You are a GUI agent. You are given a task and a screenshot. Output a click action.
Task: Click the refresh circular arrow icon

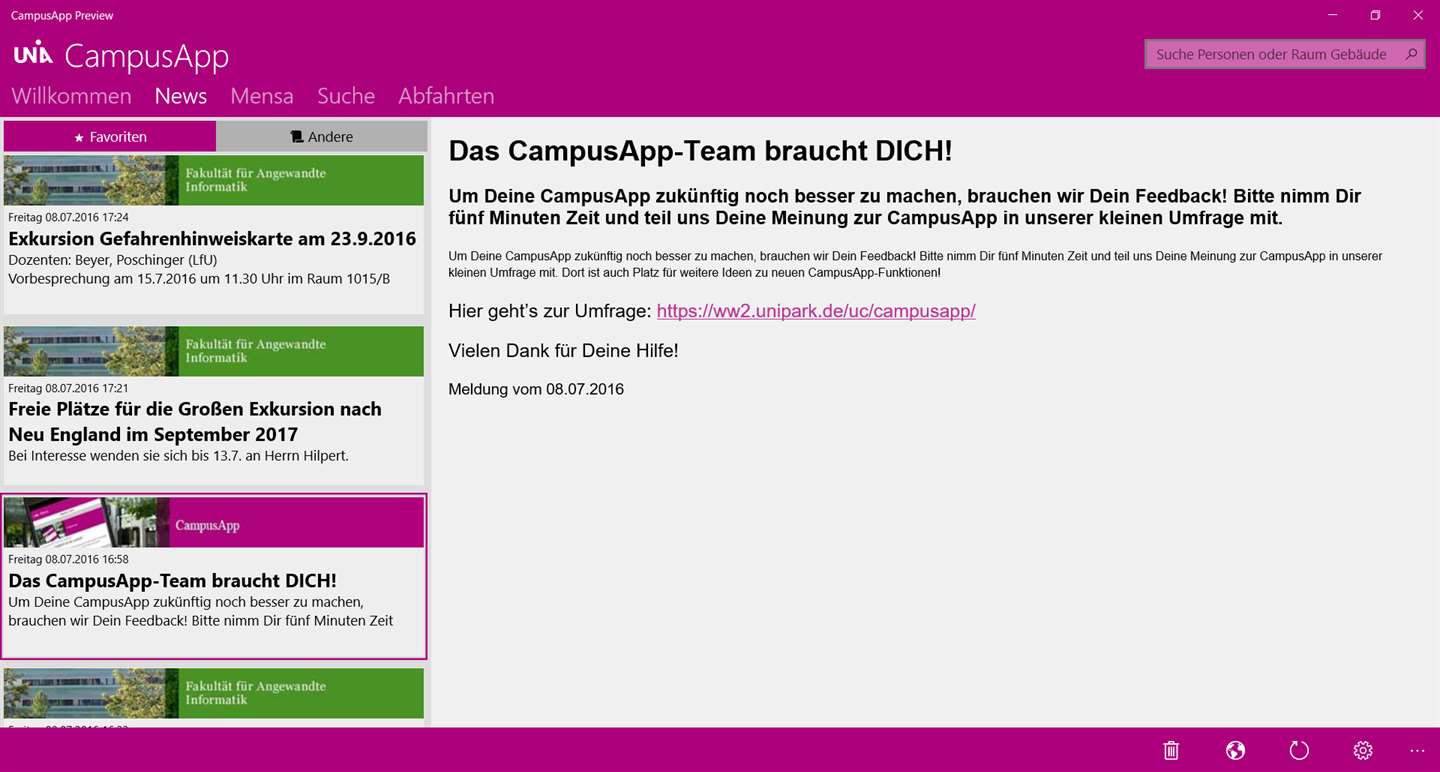click(1299, 750)
